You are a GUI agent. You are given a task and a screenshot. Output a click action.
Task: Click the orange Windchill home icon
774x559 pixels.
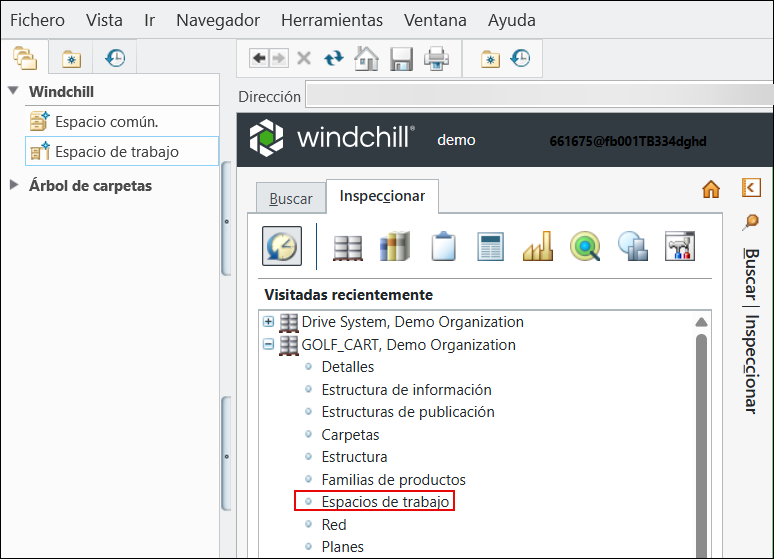pos(711,189)
